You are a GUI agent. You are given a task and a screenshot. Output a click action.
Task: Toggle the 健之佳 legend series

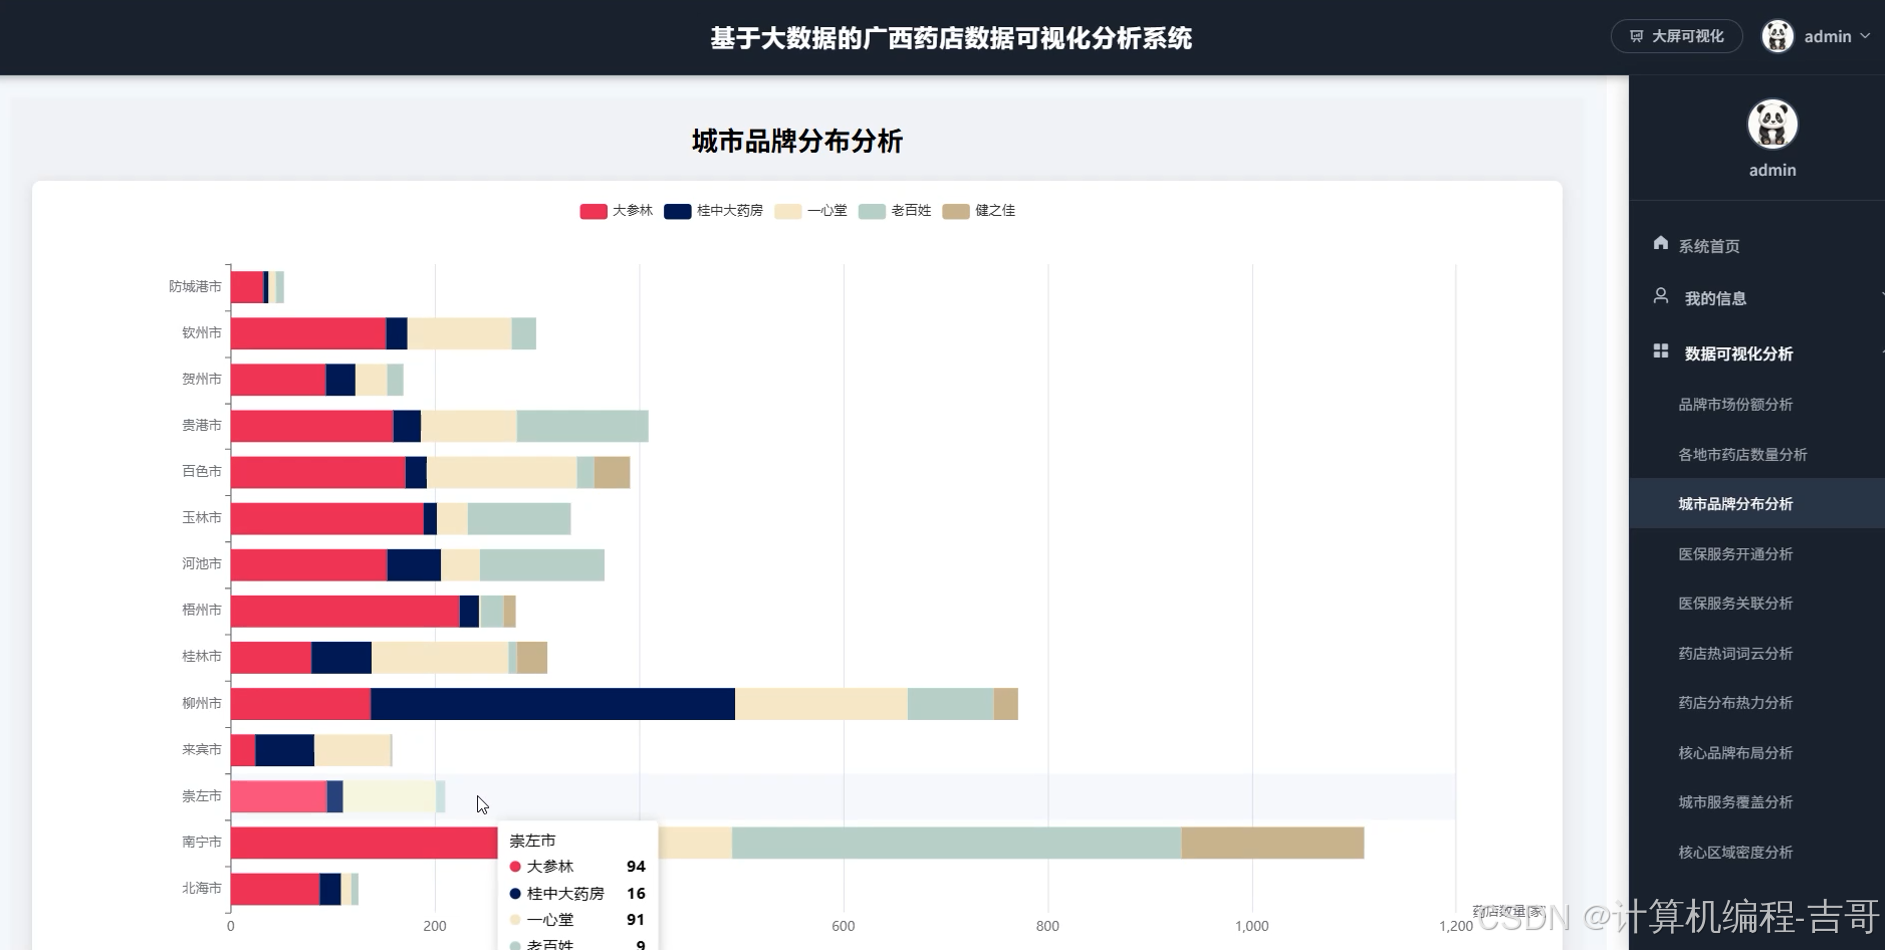click(979, 211)
